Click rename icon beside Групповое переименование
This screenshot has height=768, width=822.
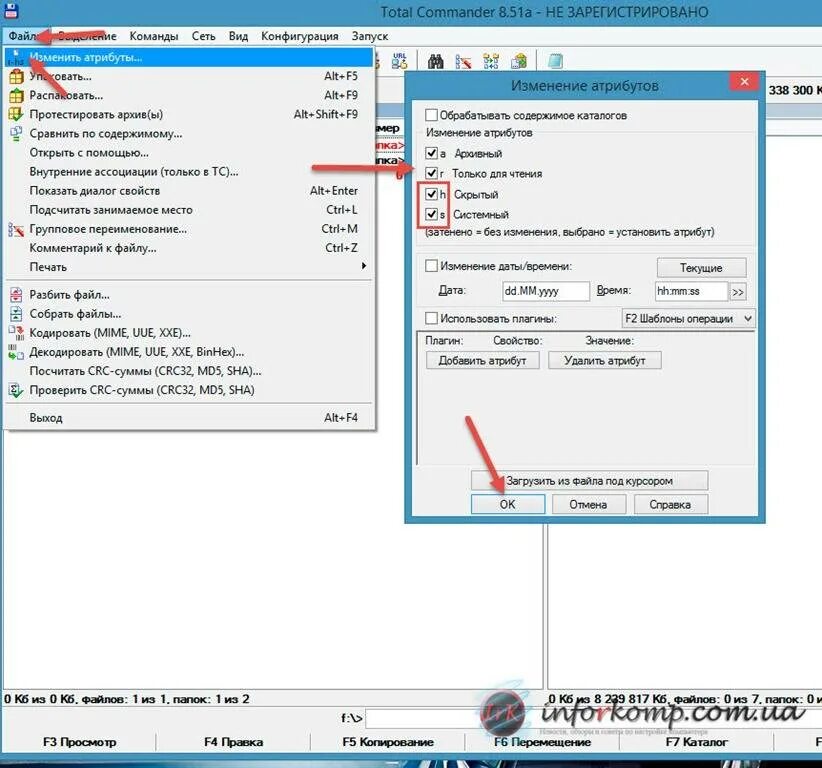coord(16,229)
